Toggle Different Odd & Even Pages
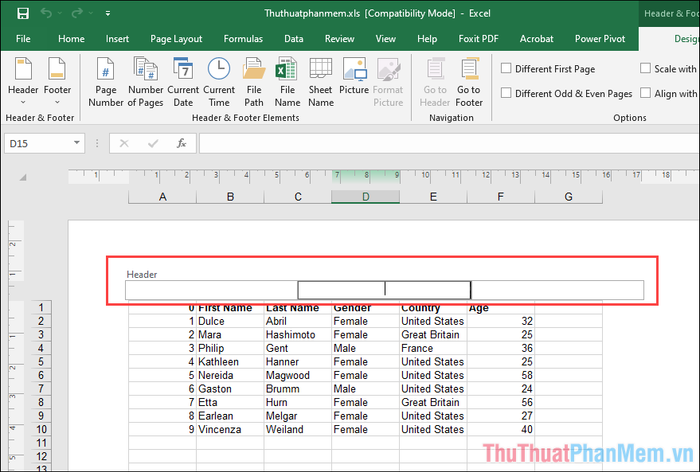This screenshot has width=700, height=472. click(x=507, y=93)
